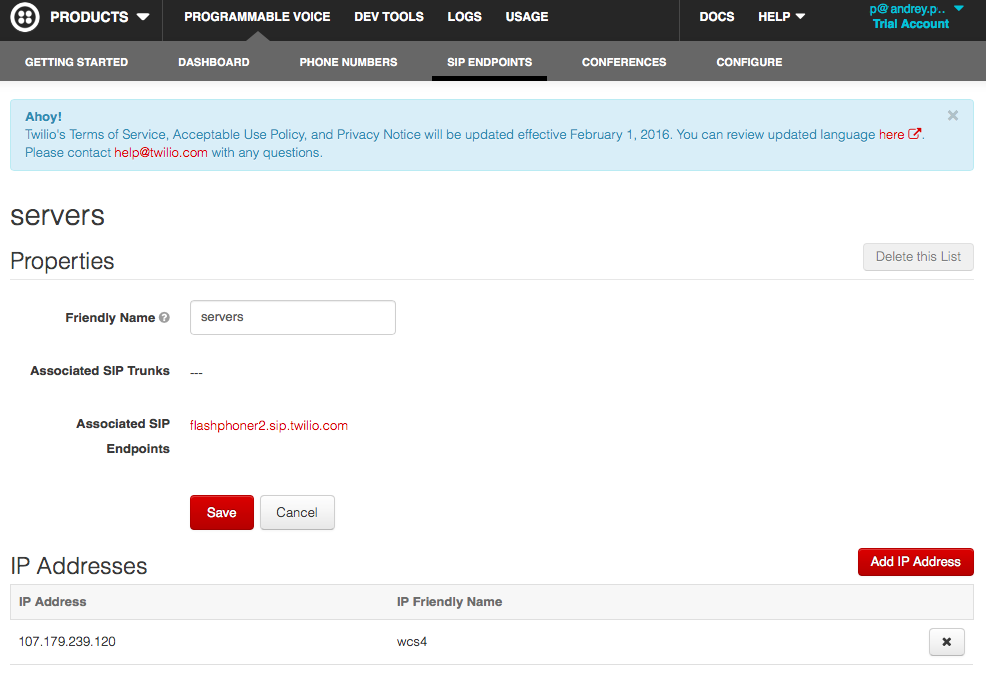Click Friendly Name help question icon
The image size is (986, 700).
tap(164, 318)
